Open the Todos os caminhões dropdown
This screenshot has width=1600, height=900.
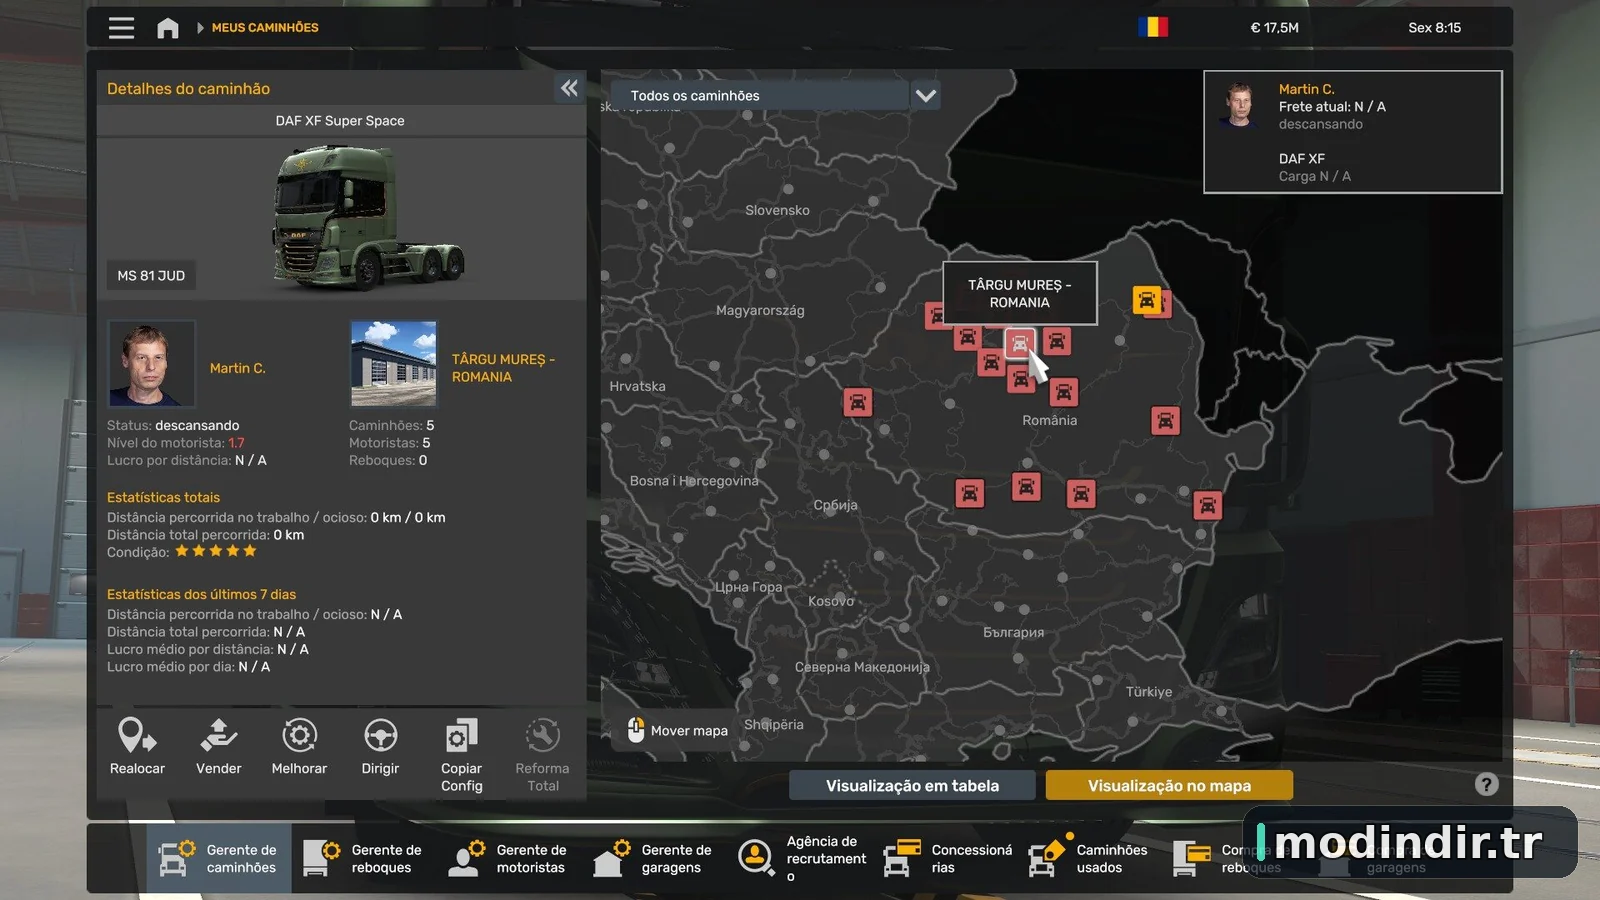[775, 96]
